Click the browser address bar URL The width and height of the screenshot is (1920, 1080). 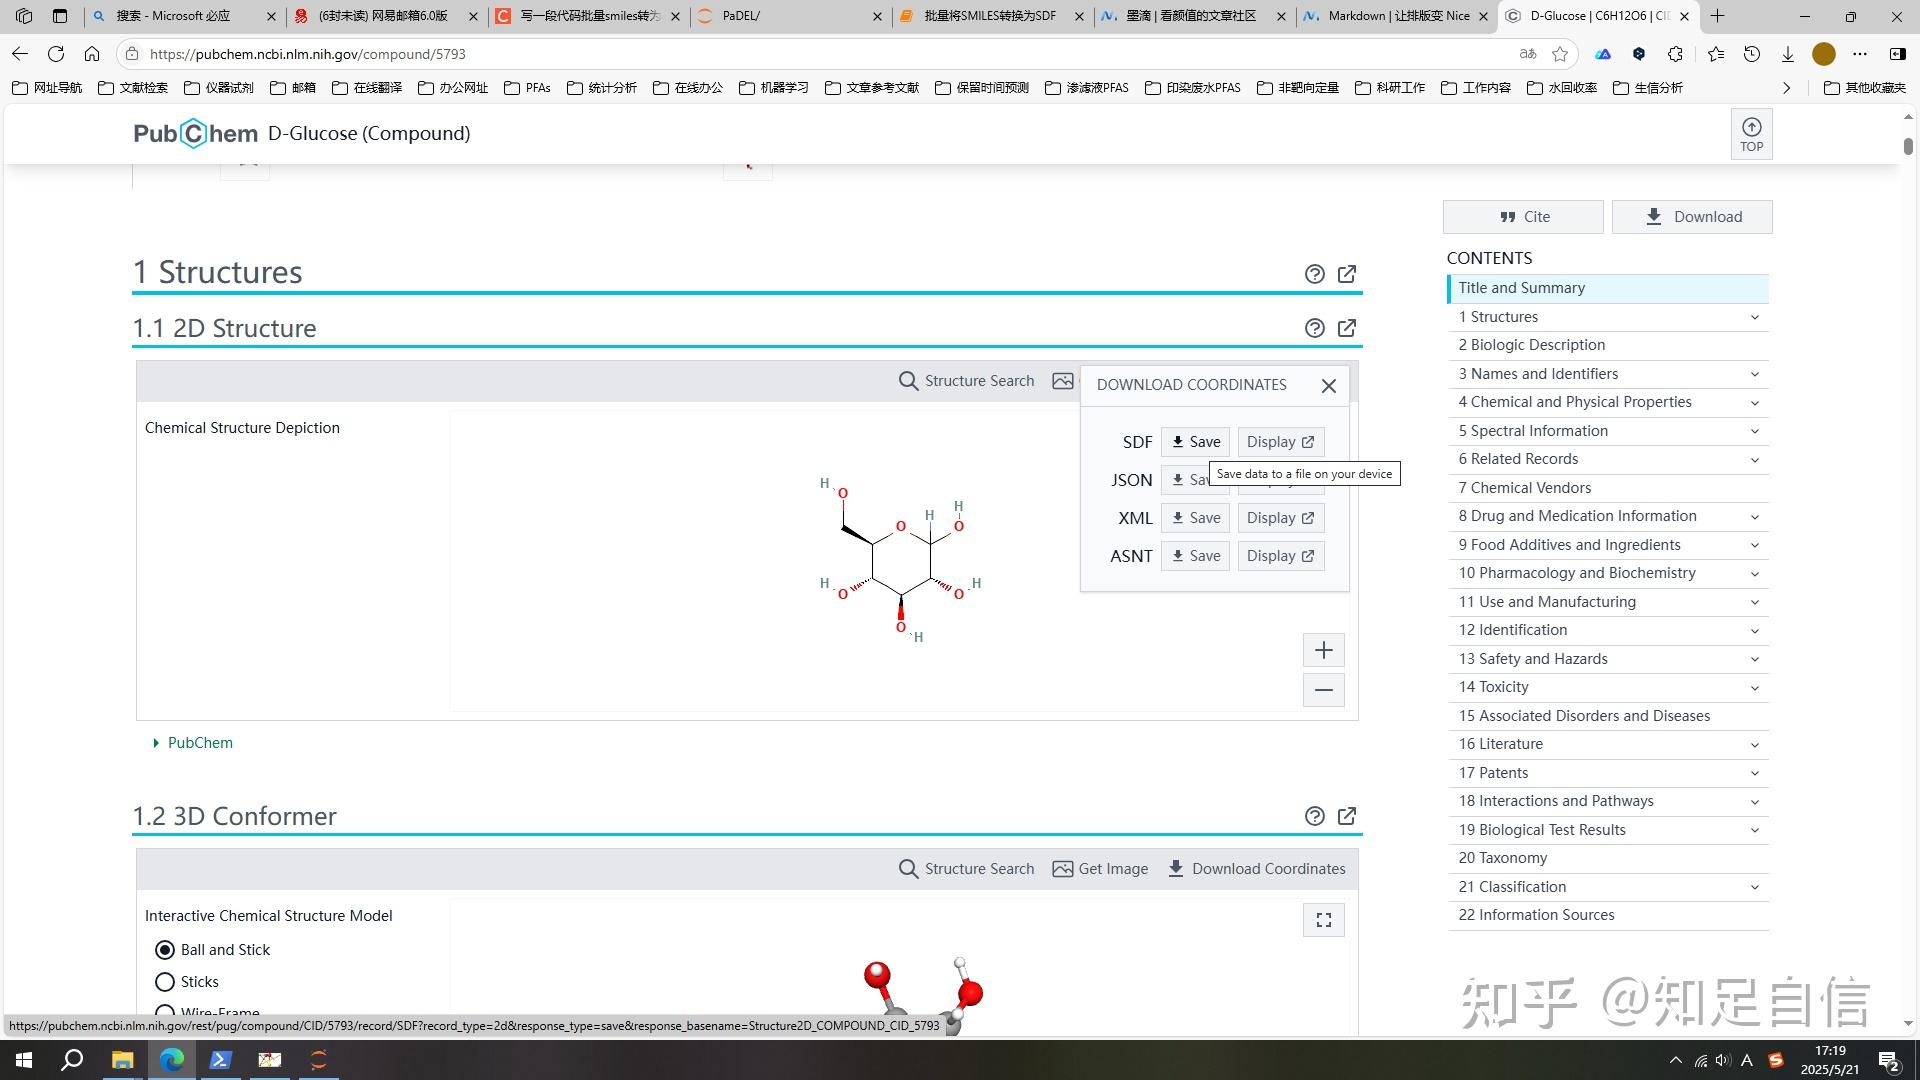click(307, 54)
